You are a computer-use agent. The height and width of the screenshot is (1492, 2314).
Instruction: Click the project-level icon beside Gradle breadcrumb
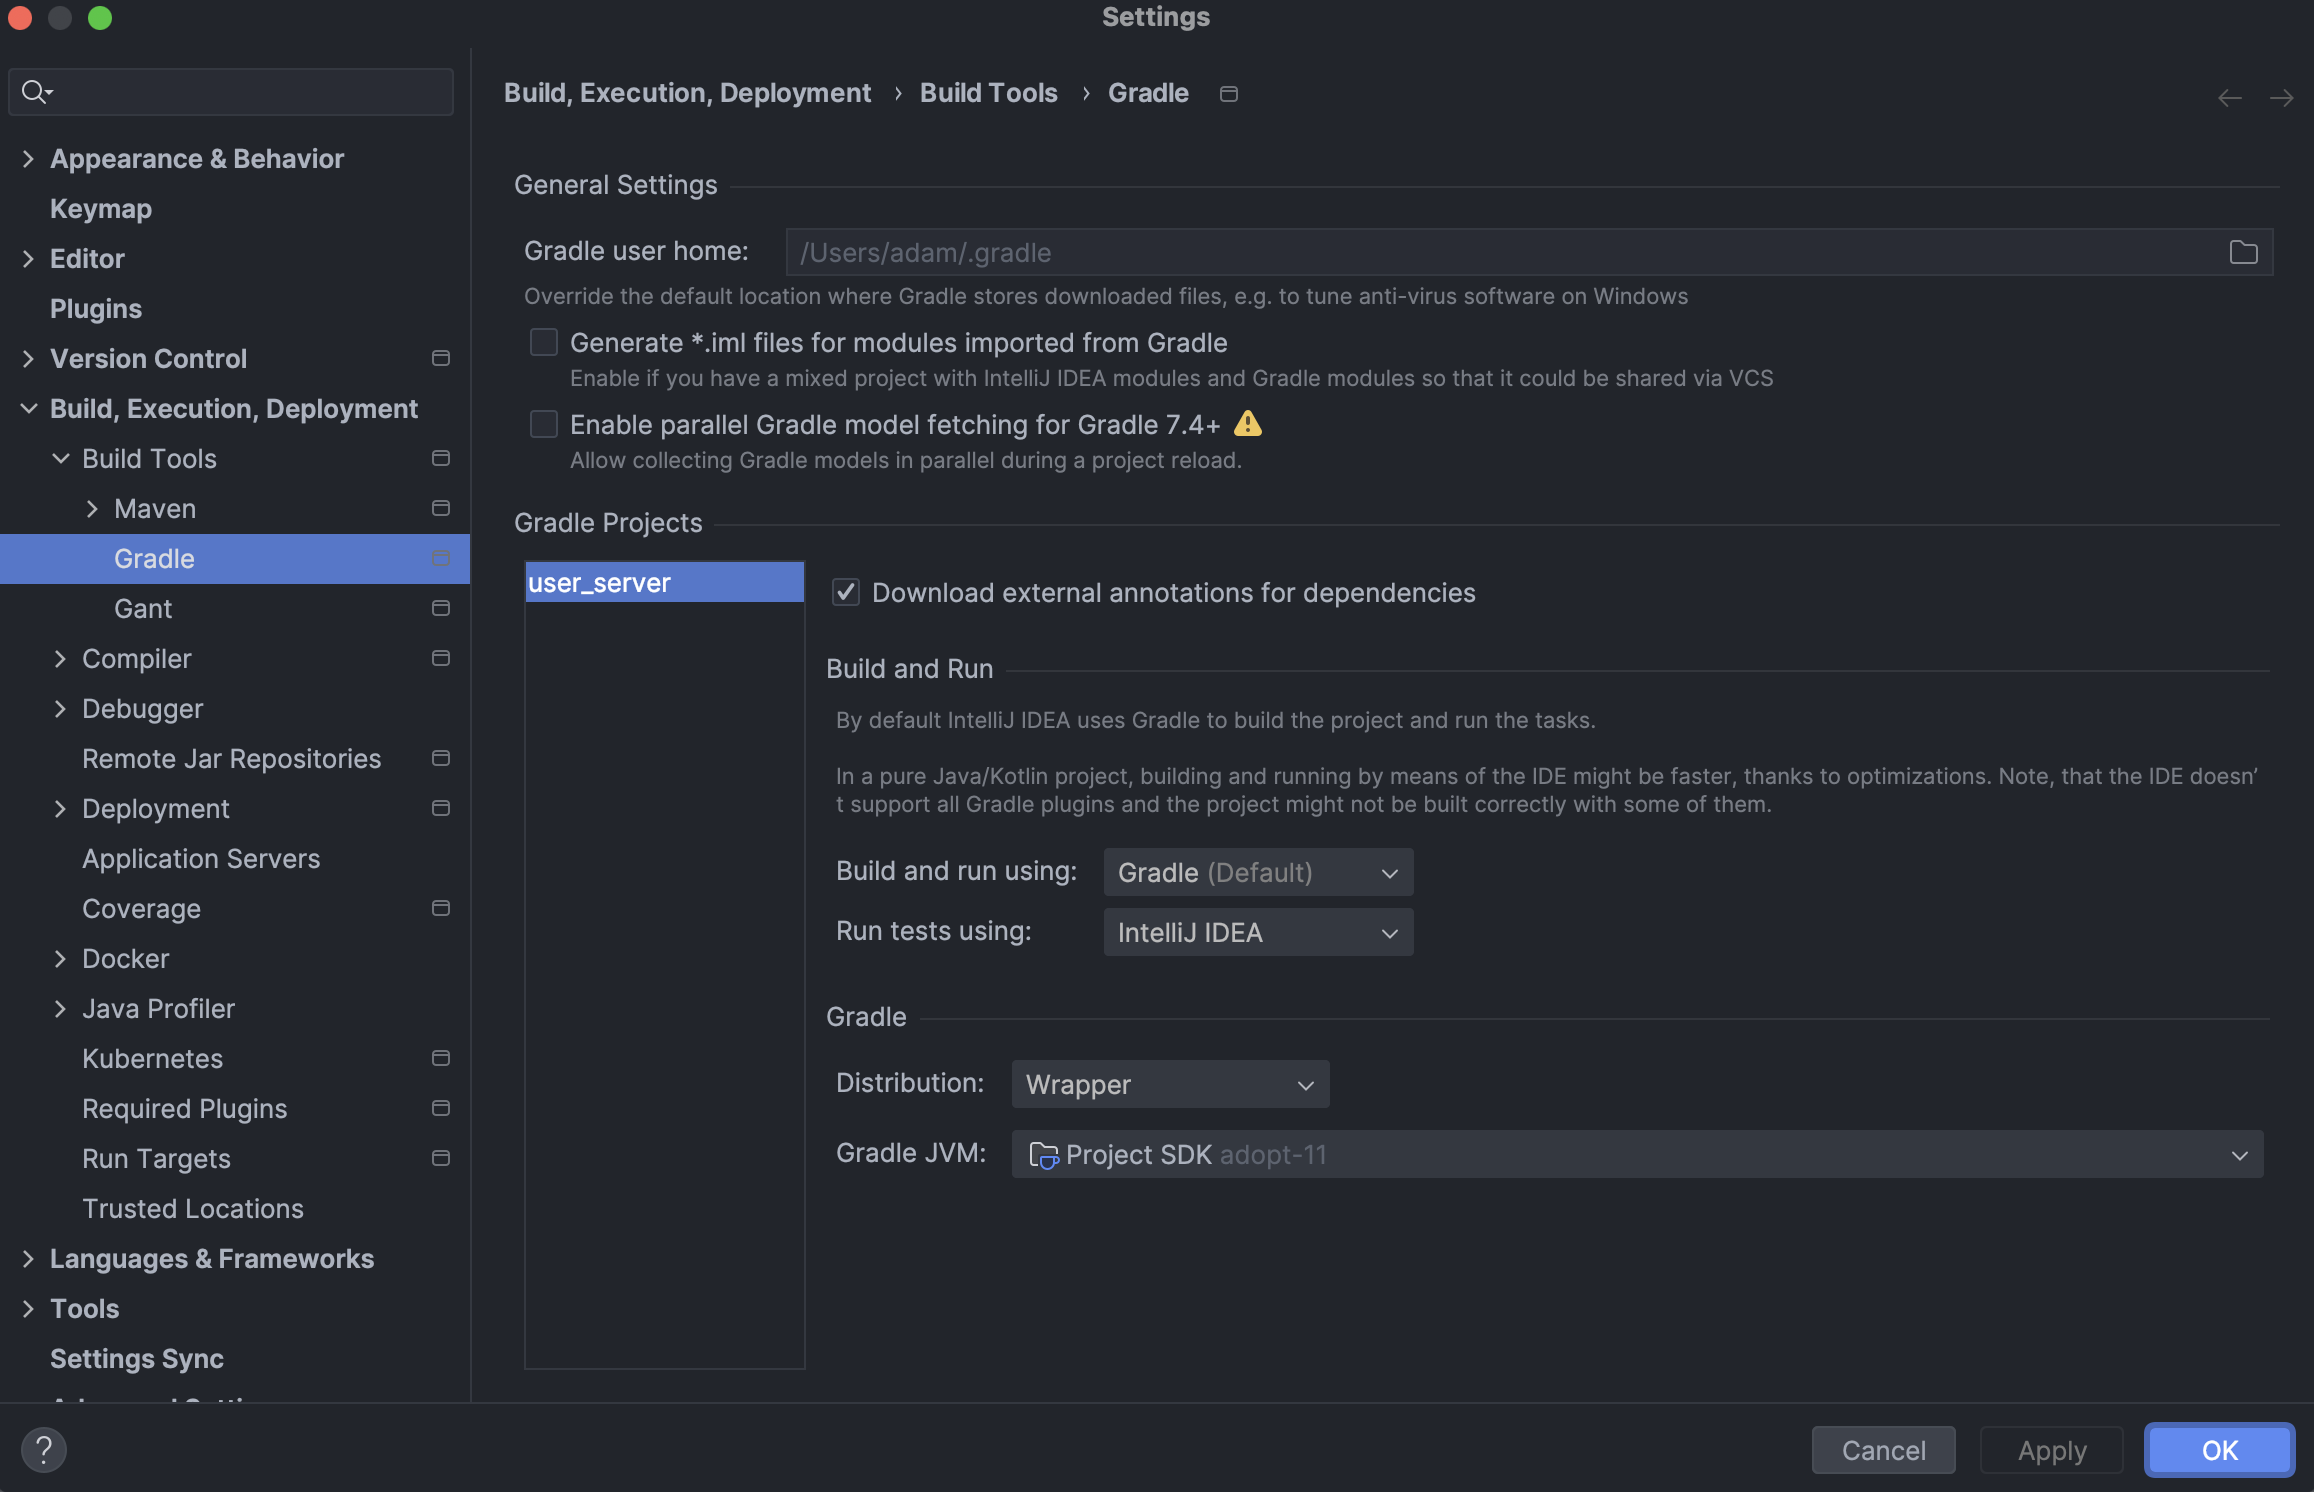point(1229,94)
